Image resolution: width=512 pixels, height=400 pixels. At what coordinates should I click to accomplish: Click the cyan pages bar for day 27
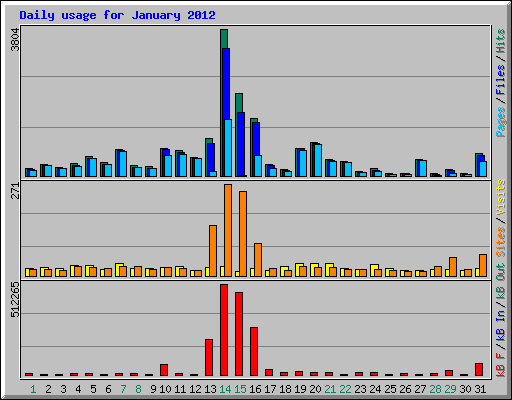click(x=423, y=168)
